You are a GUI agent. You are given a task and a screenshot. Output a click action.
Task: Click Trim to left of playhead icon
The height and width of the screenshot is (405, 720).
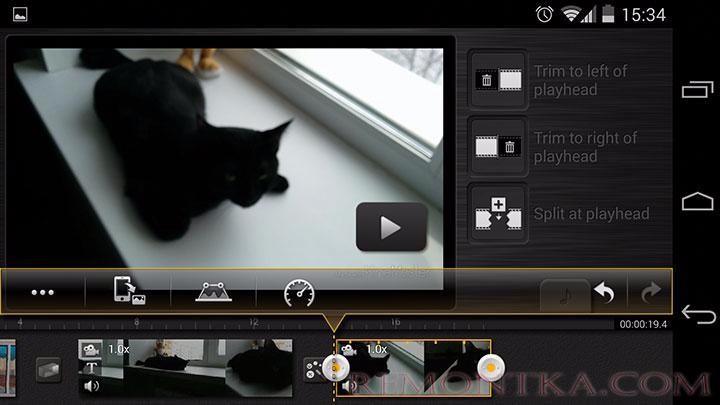click(499, 80)
